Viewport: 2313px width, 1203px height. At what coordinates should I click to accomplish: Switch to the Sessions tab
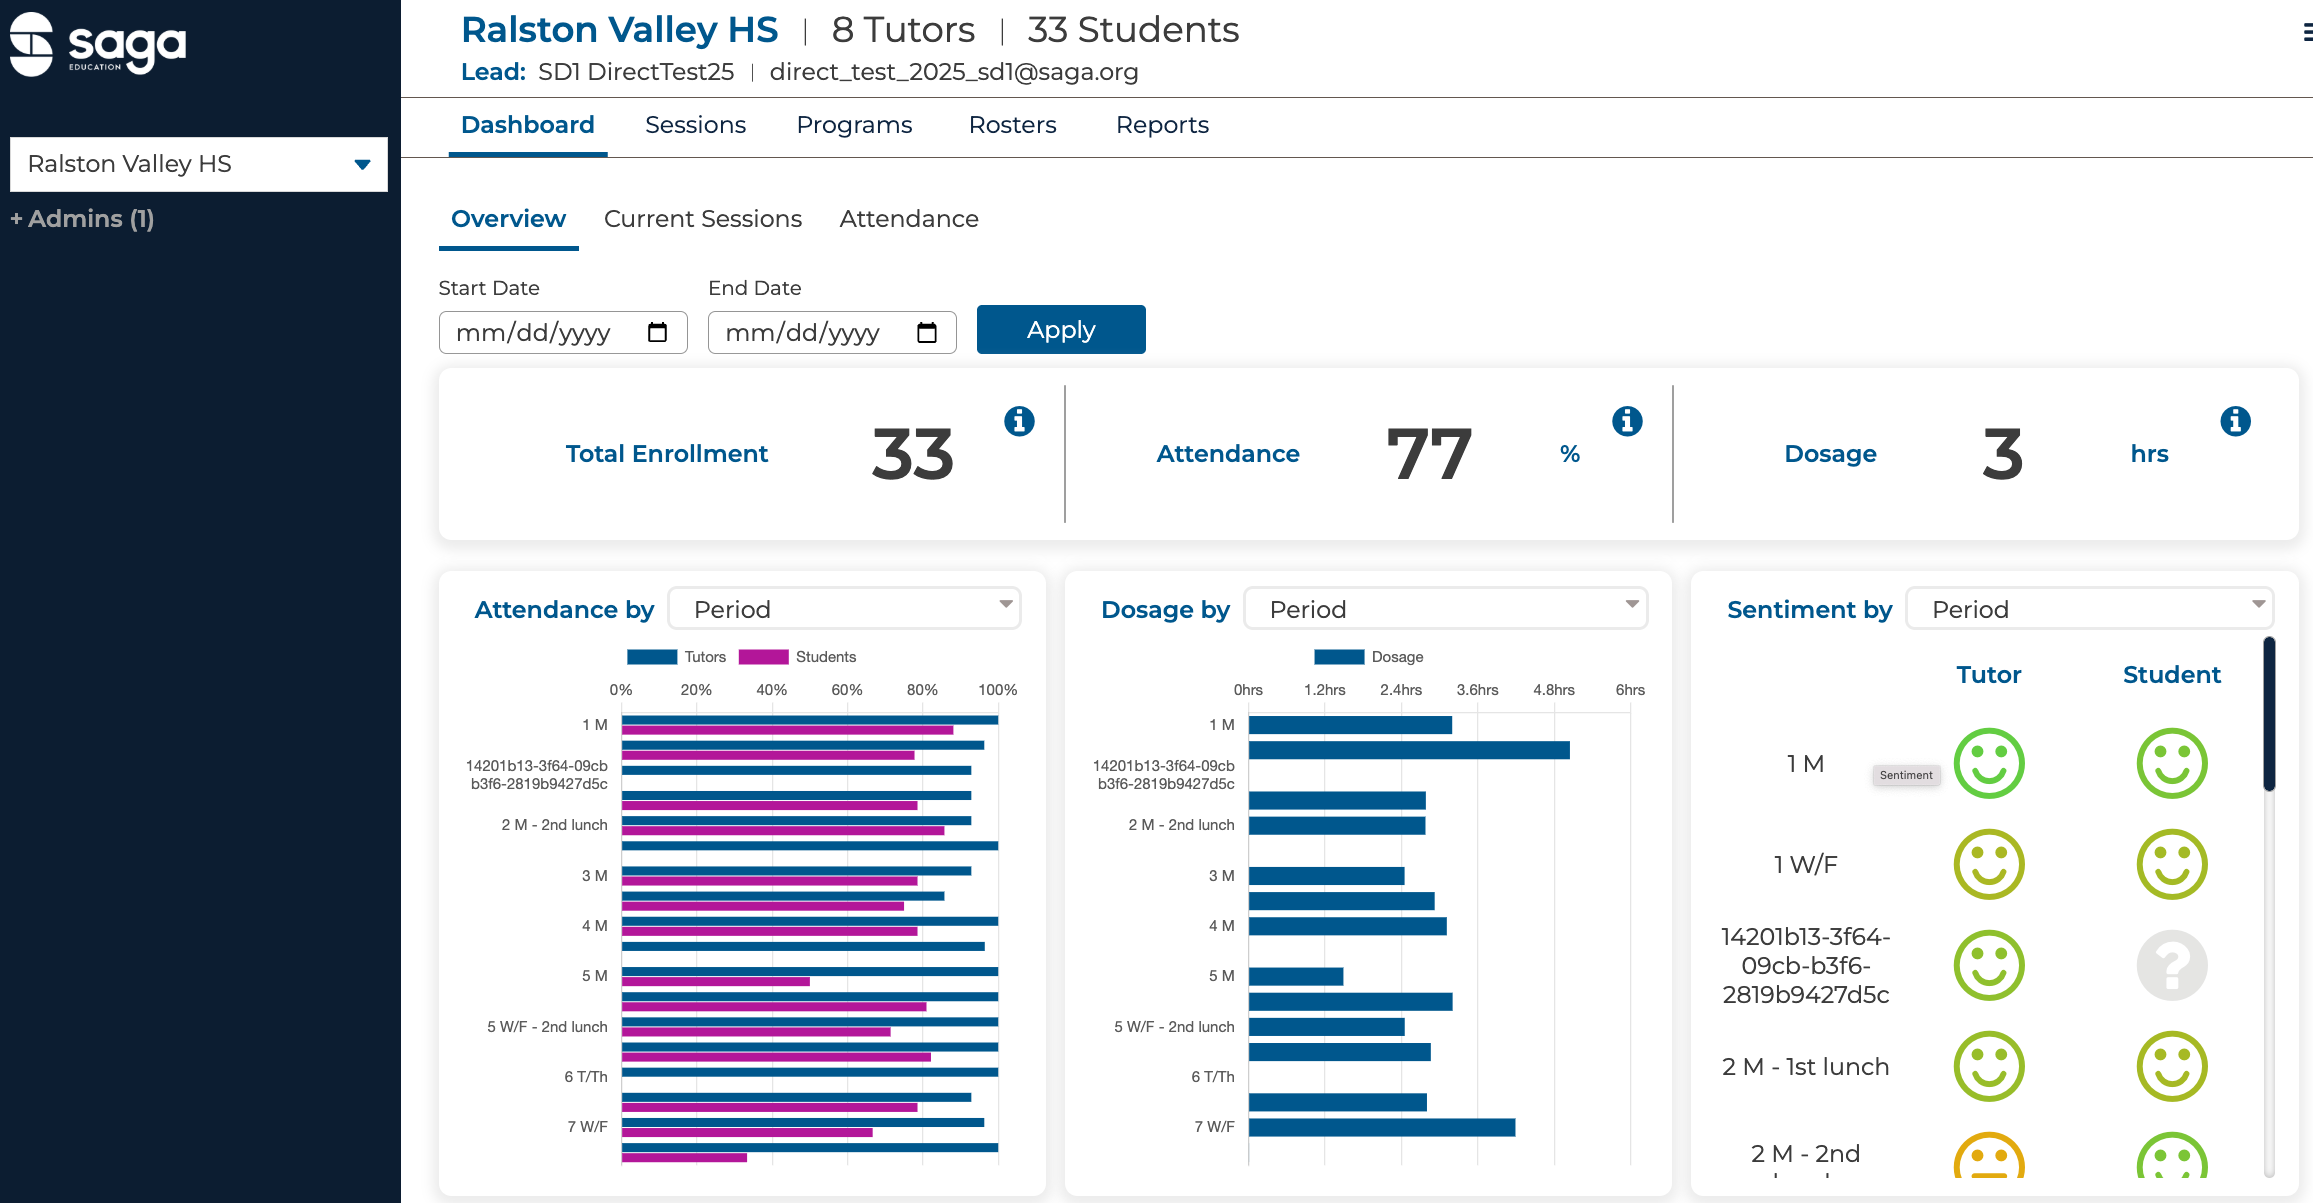[695, 125]
